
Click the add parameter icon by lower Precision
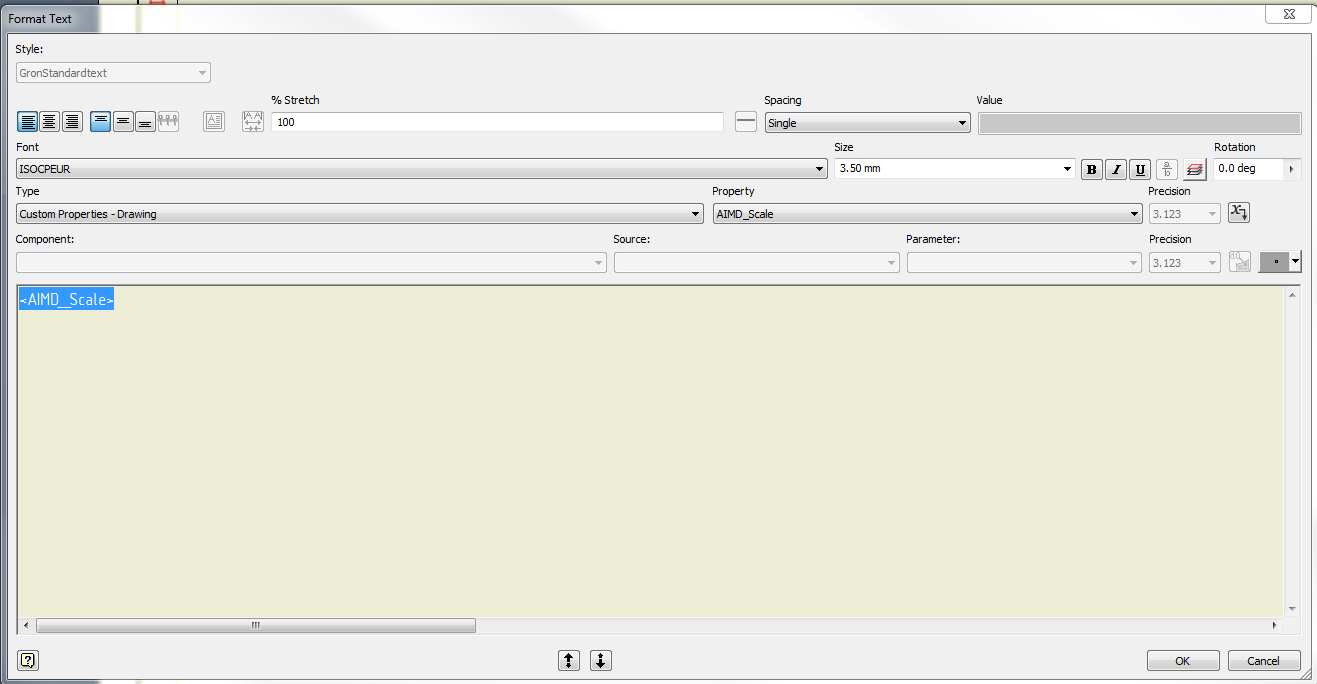click(x=1239, y=262)
